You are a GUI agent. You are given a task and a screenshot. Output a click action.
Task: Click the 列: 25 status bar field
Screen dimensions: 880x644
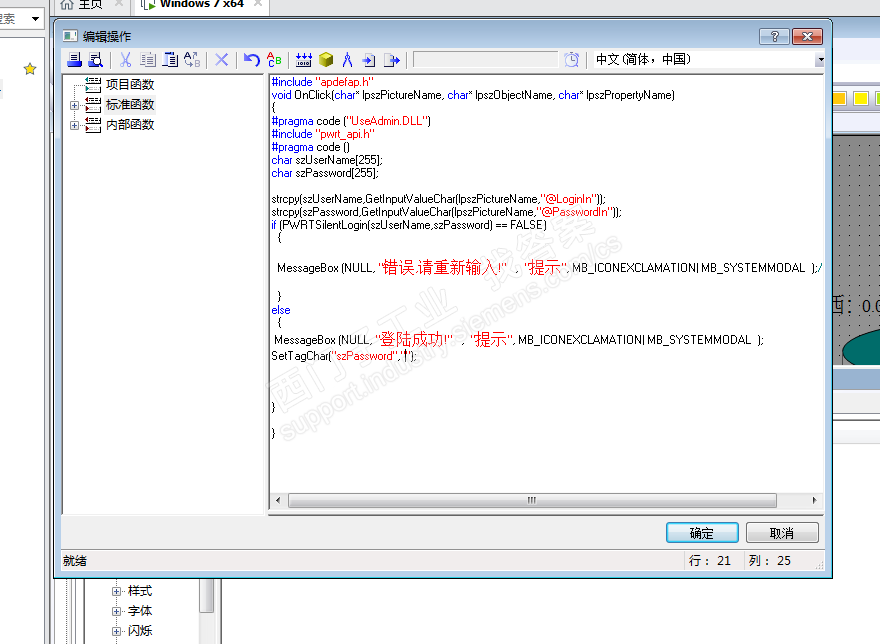[x=769, y=560]
